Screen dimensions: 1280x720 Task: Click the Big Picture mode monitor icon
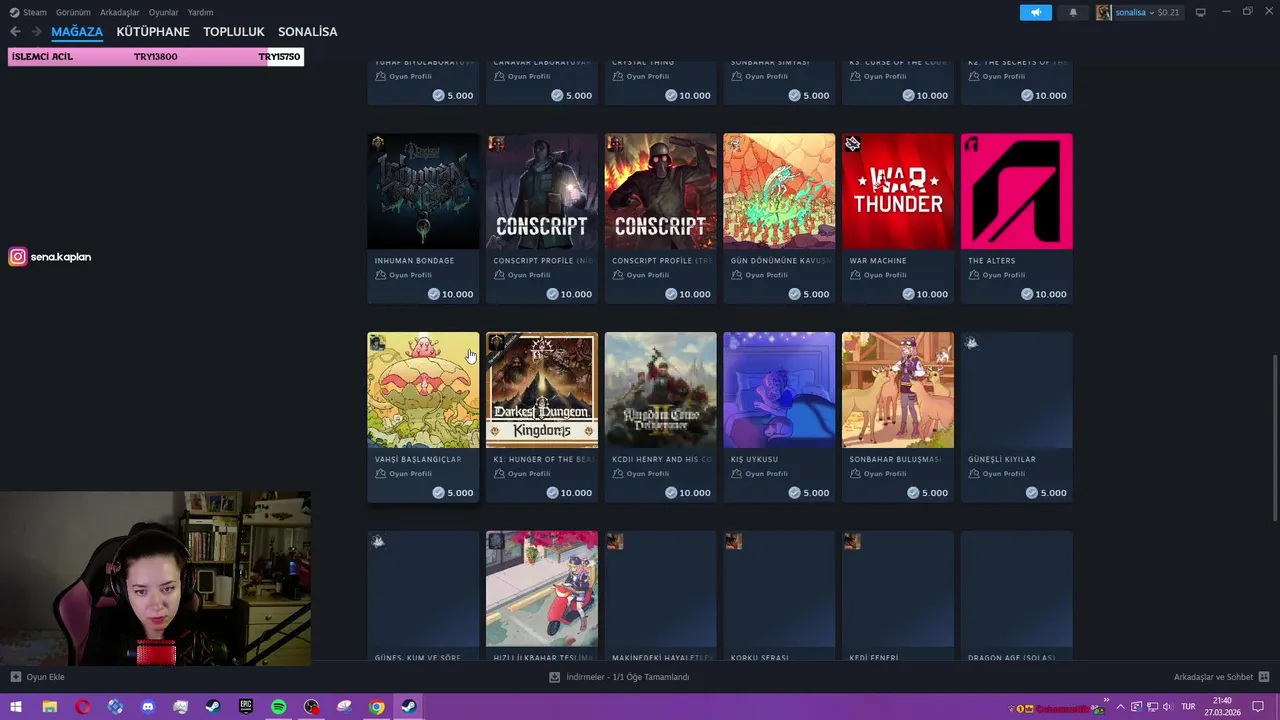coord(1201,12)
